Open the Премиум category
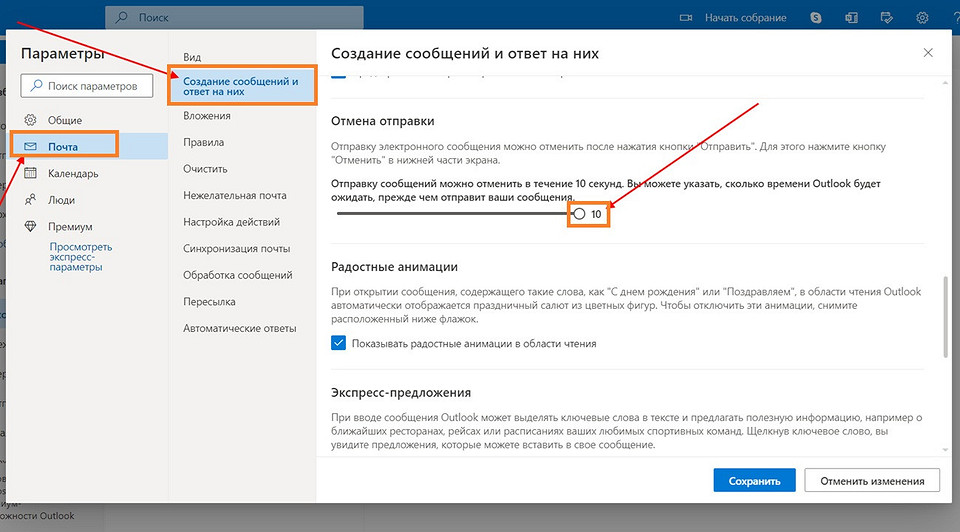The height and width of the screenshot is (532, 960). click(89, 227)
